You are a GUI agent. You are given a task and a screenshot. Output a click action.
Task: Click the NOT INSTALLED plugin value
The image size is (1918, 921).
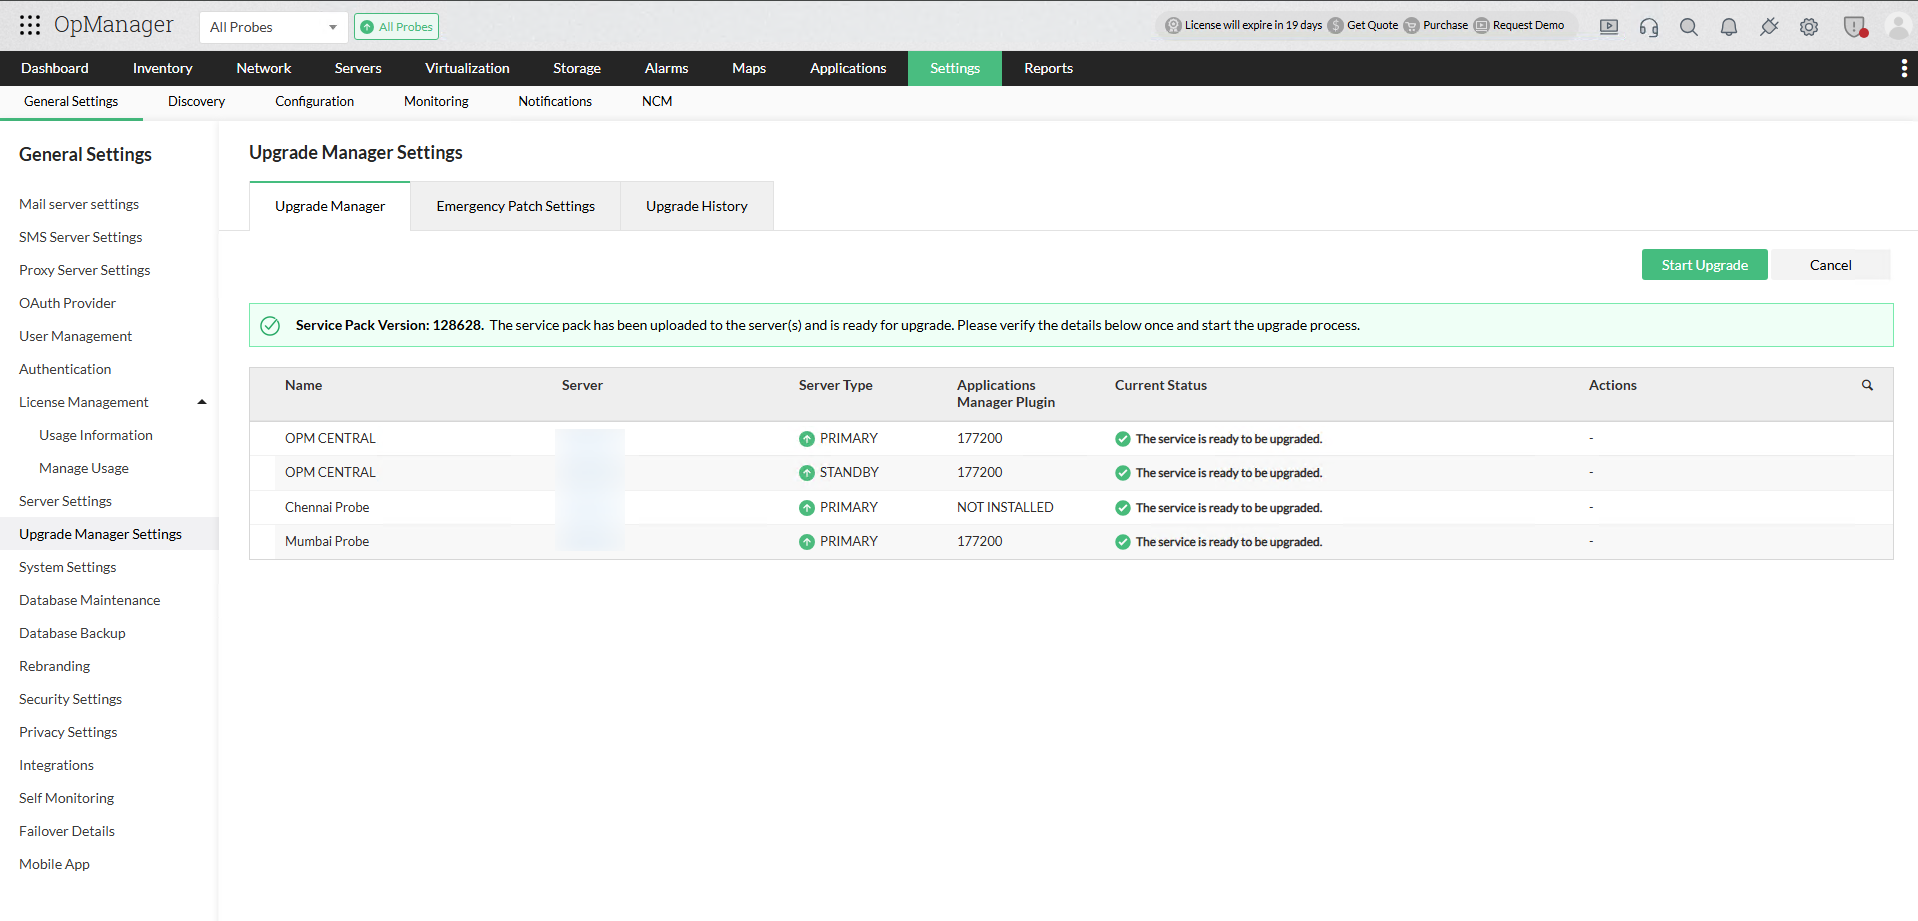tap(1005, 508)
